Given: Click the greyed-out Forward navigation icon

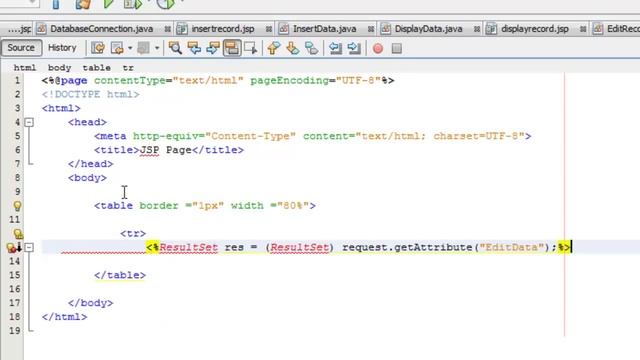Looking at the screenshot, I should (143, 48).
